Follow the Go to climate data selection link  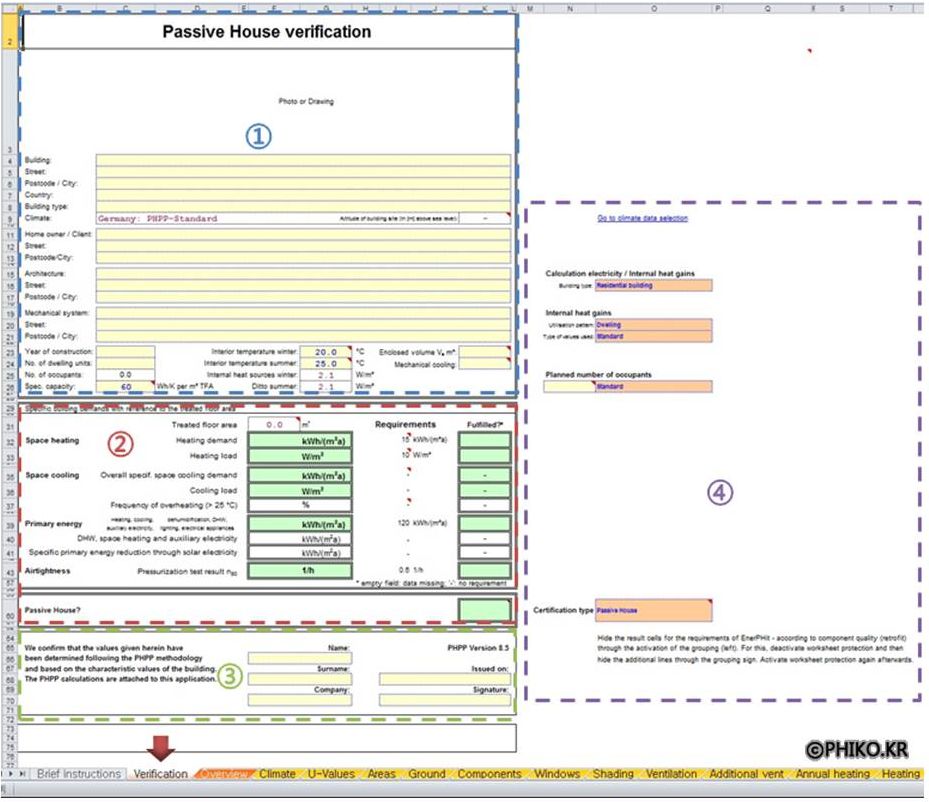(x=642, y=218)
